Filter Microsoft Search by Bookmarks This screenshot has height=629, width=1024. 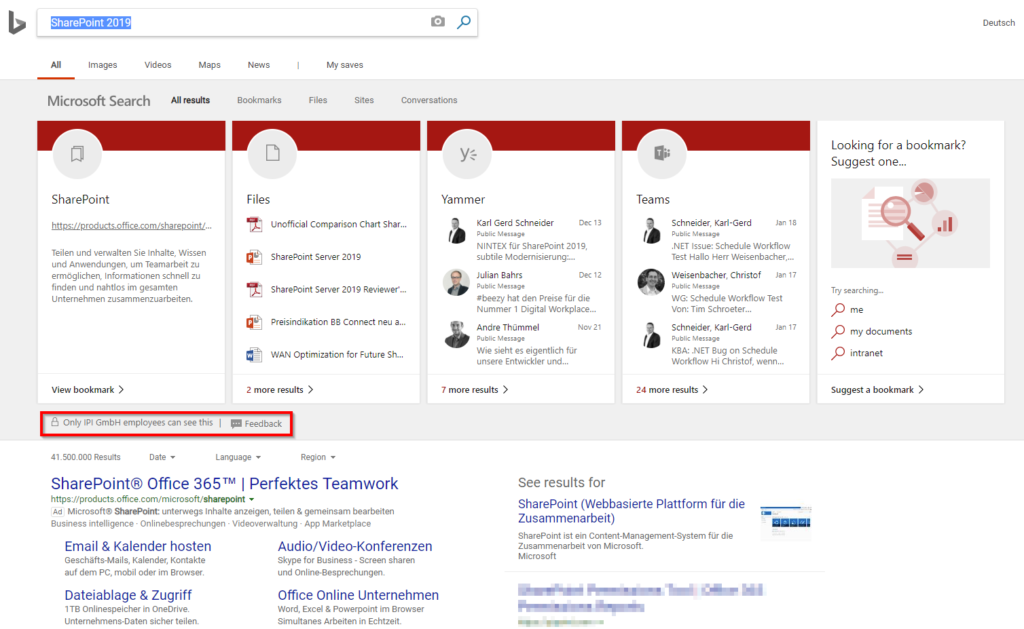[259, 100]
